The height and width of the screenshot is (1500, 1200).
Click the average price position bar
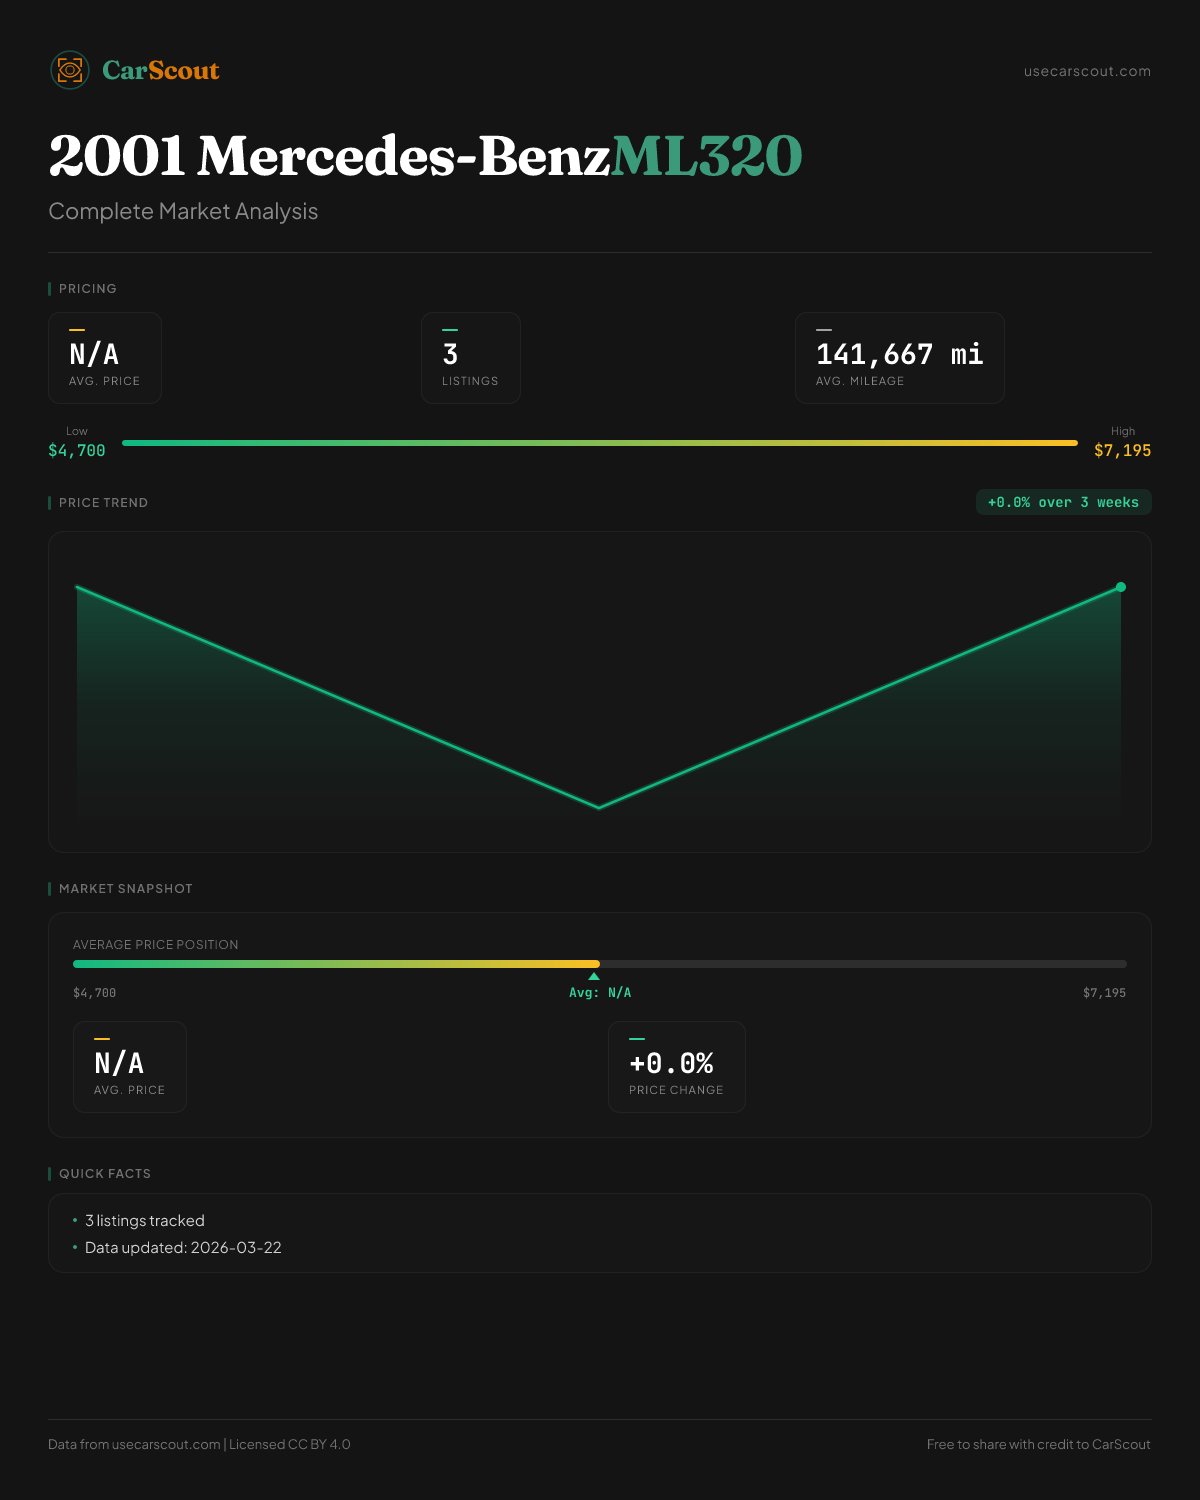[x=600, y=964]
